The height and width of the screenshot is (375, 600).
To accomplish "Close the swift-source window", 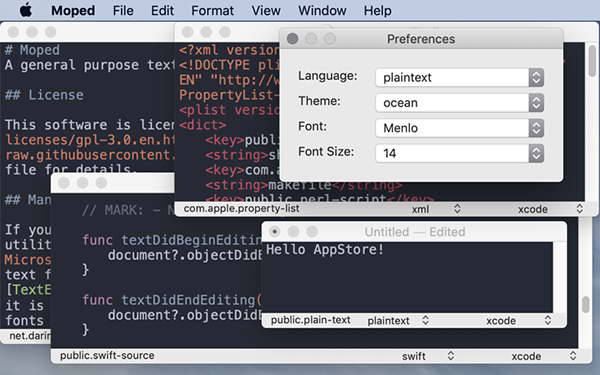I will (64, 183).
